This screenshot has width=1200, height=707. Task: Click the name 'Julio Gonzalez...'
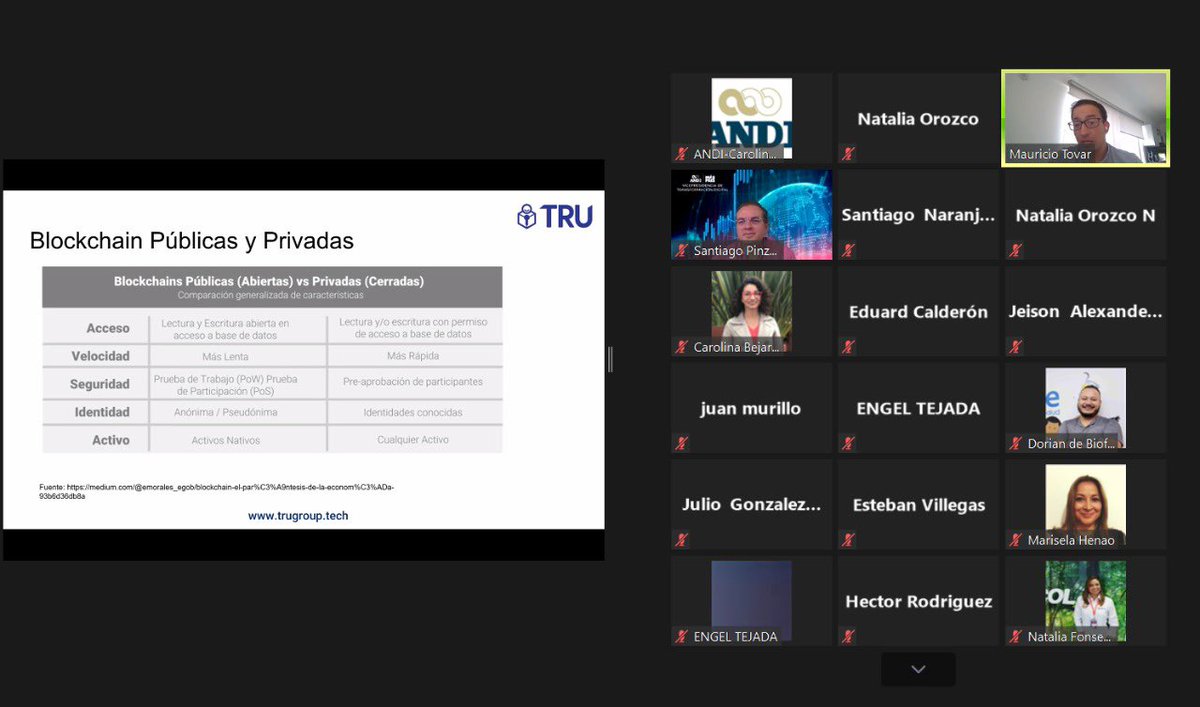click(751, 505)
